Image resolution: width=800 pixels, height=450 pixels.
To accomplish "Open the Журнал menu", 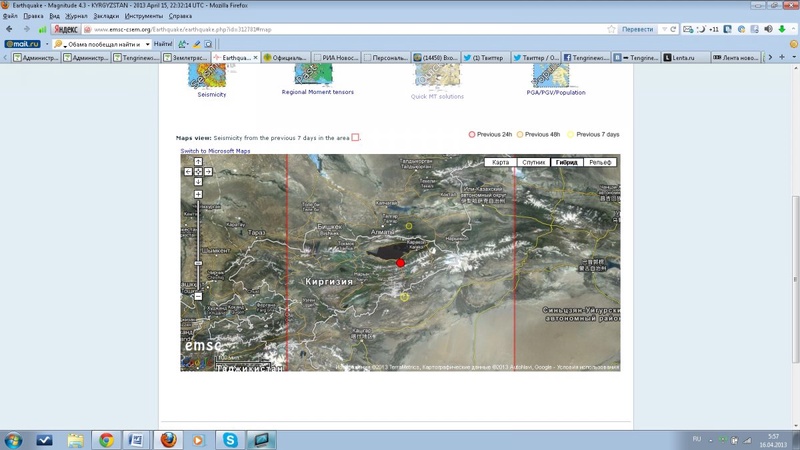I will pos(76,17).
